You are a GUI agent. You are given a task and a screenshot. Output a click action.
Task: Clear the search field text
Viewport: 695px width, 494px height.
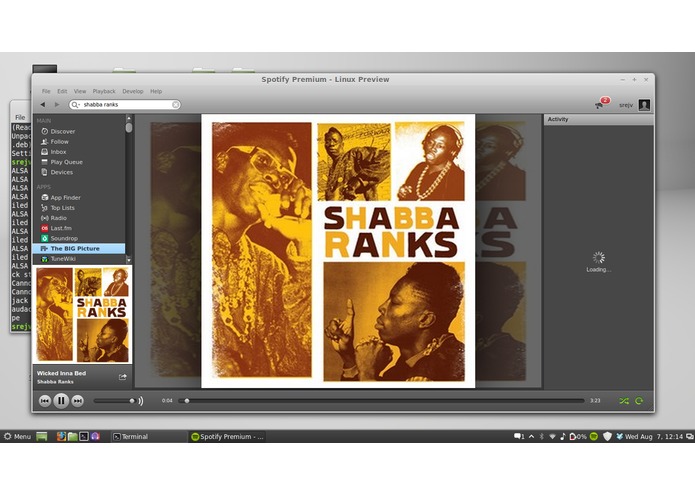176,105
